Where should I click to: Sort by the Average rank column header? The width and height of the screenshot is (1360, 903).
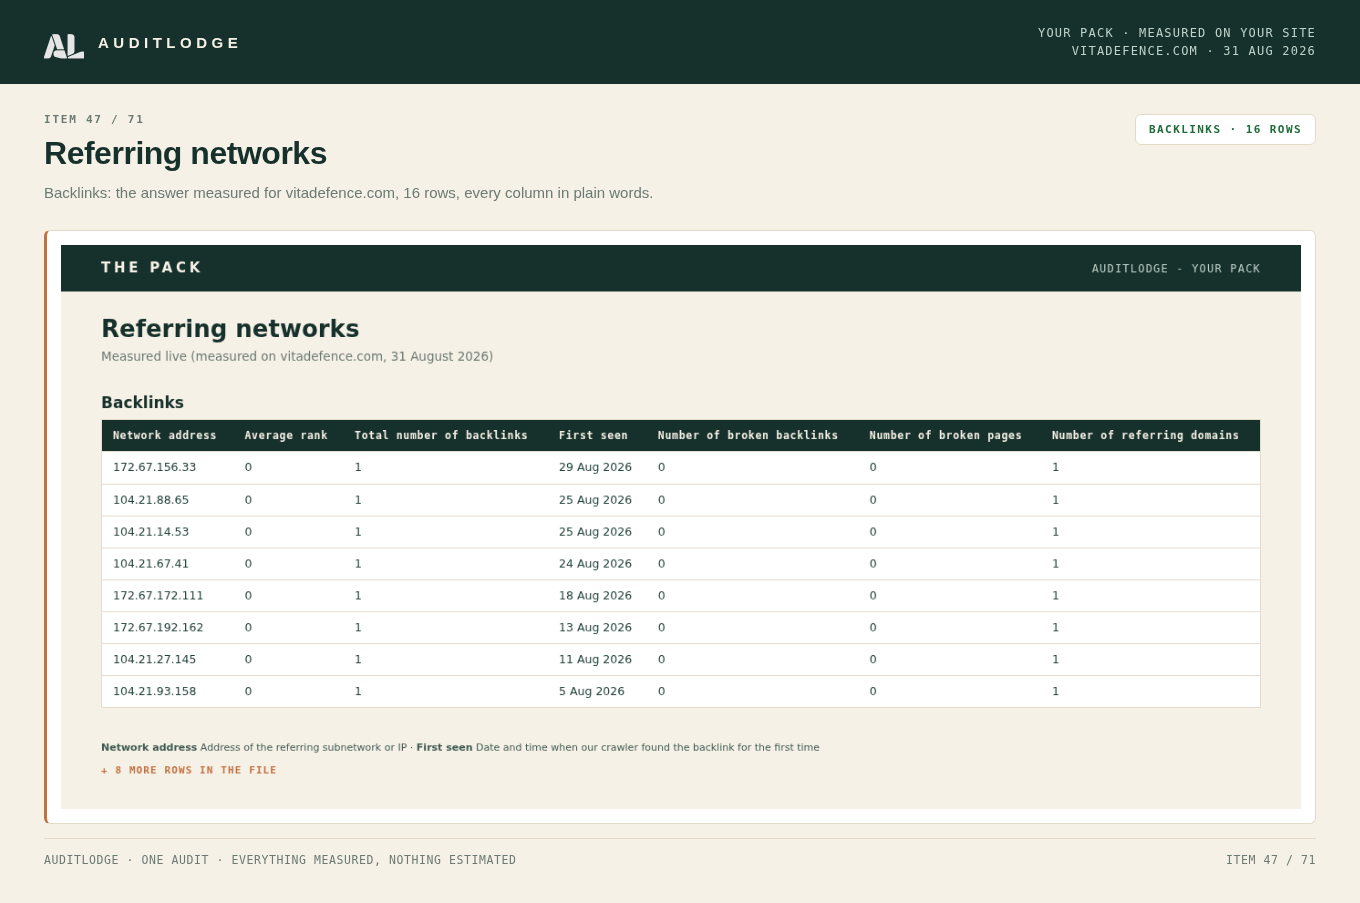286,435
